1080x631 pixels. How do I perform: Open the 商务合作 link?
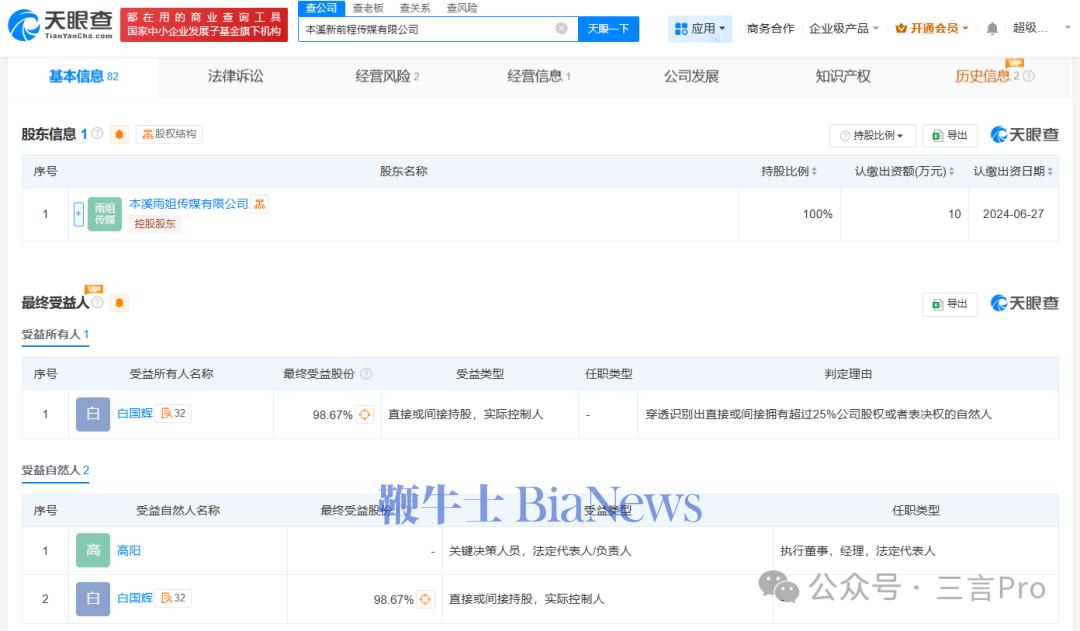tap(770, 28)
